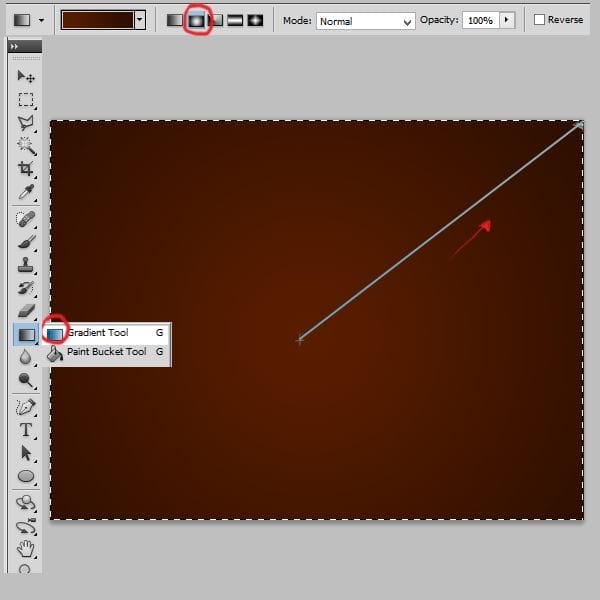The height and width of the screenshot is (600, 600).
Task: Choose Gradient Tool from the flyout menu
Action: coord(98,333)
